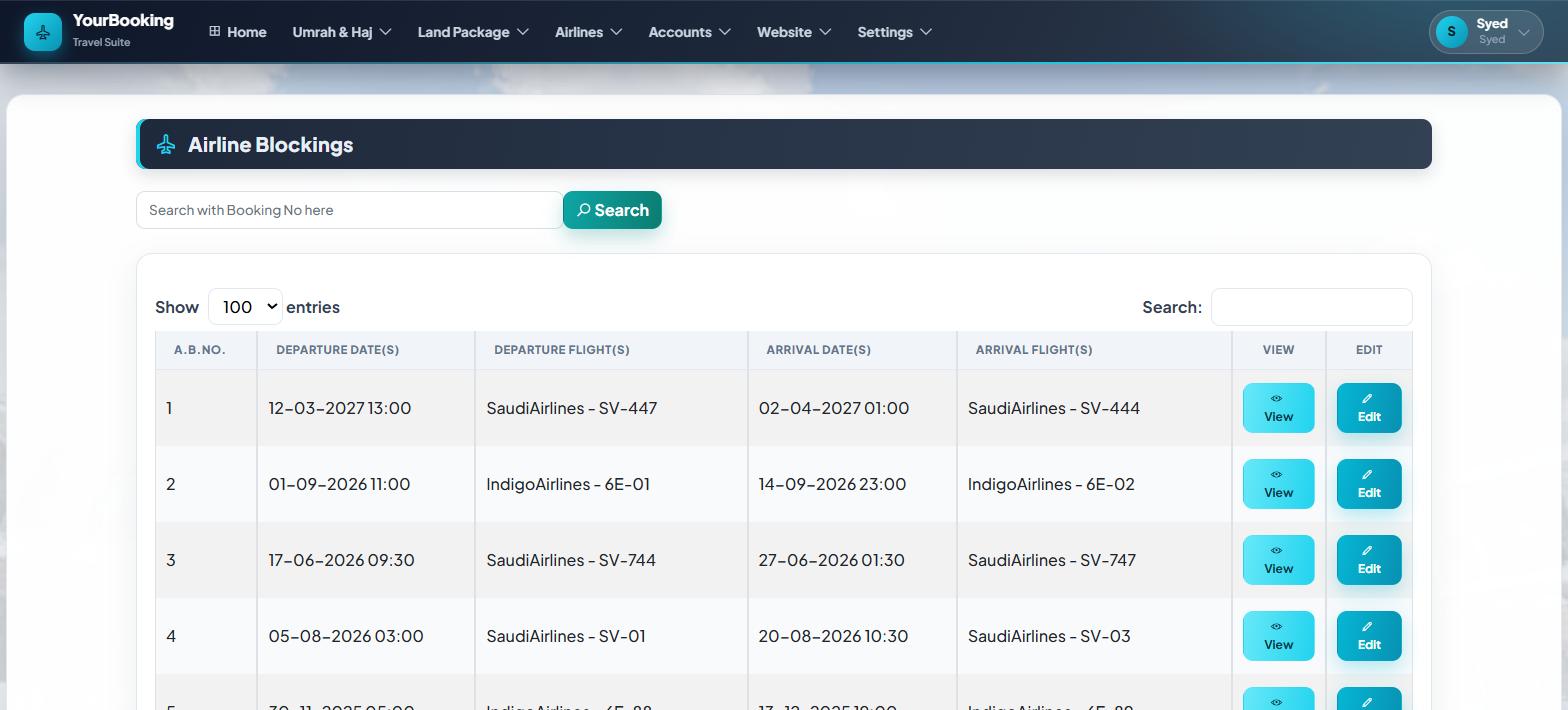View airline blocking row SV-447
1568x710 pixels.
point(1278,408)
